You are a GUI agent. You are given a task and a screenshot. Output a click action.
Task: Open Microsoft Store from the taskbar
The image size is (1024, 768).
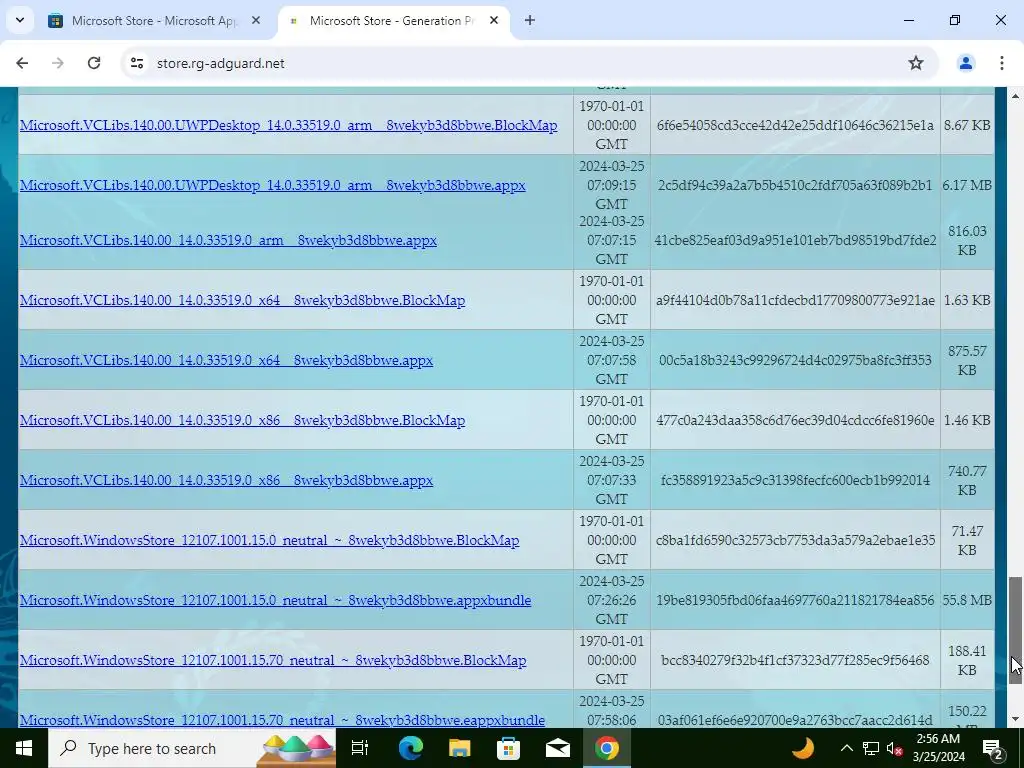tap(509, 748)
